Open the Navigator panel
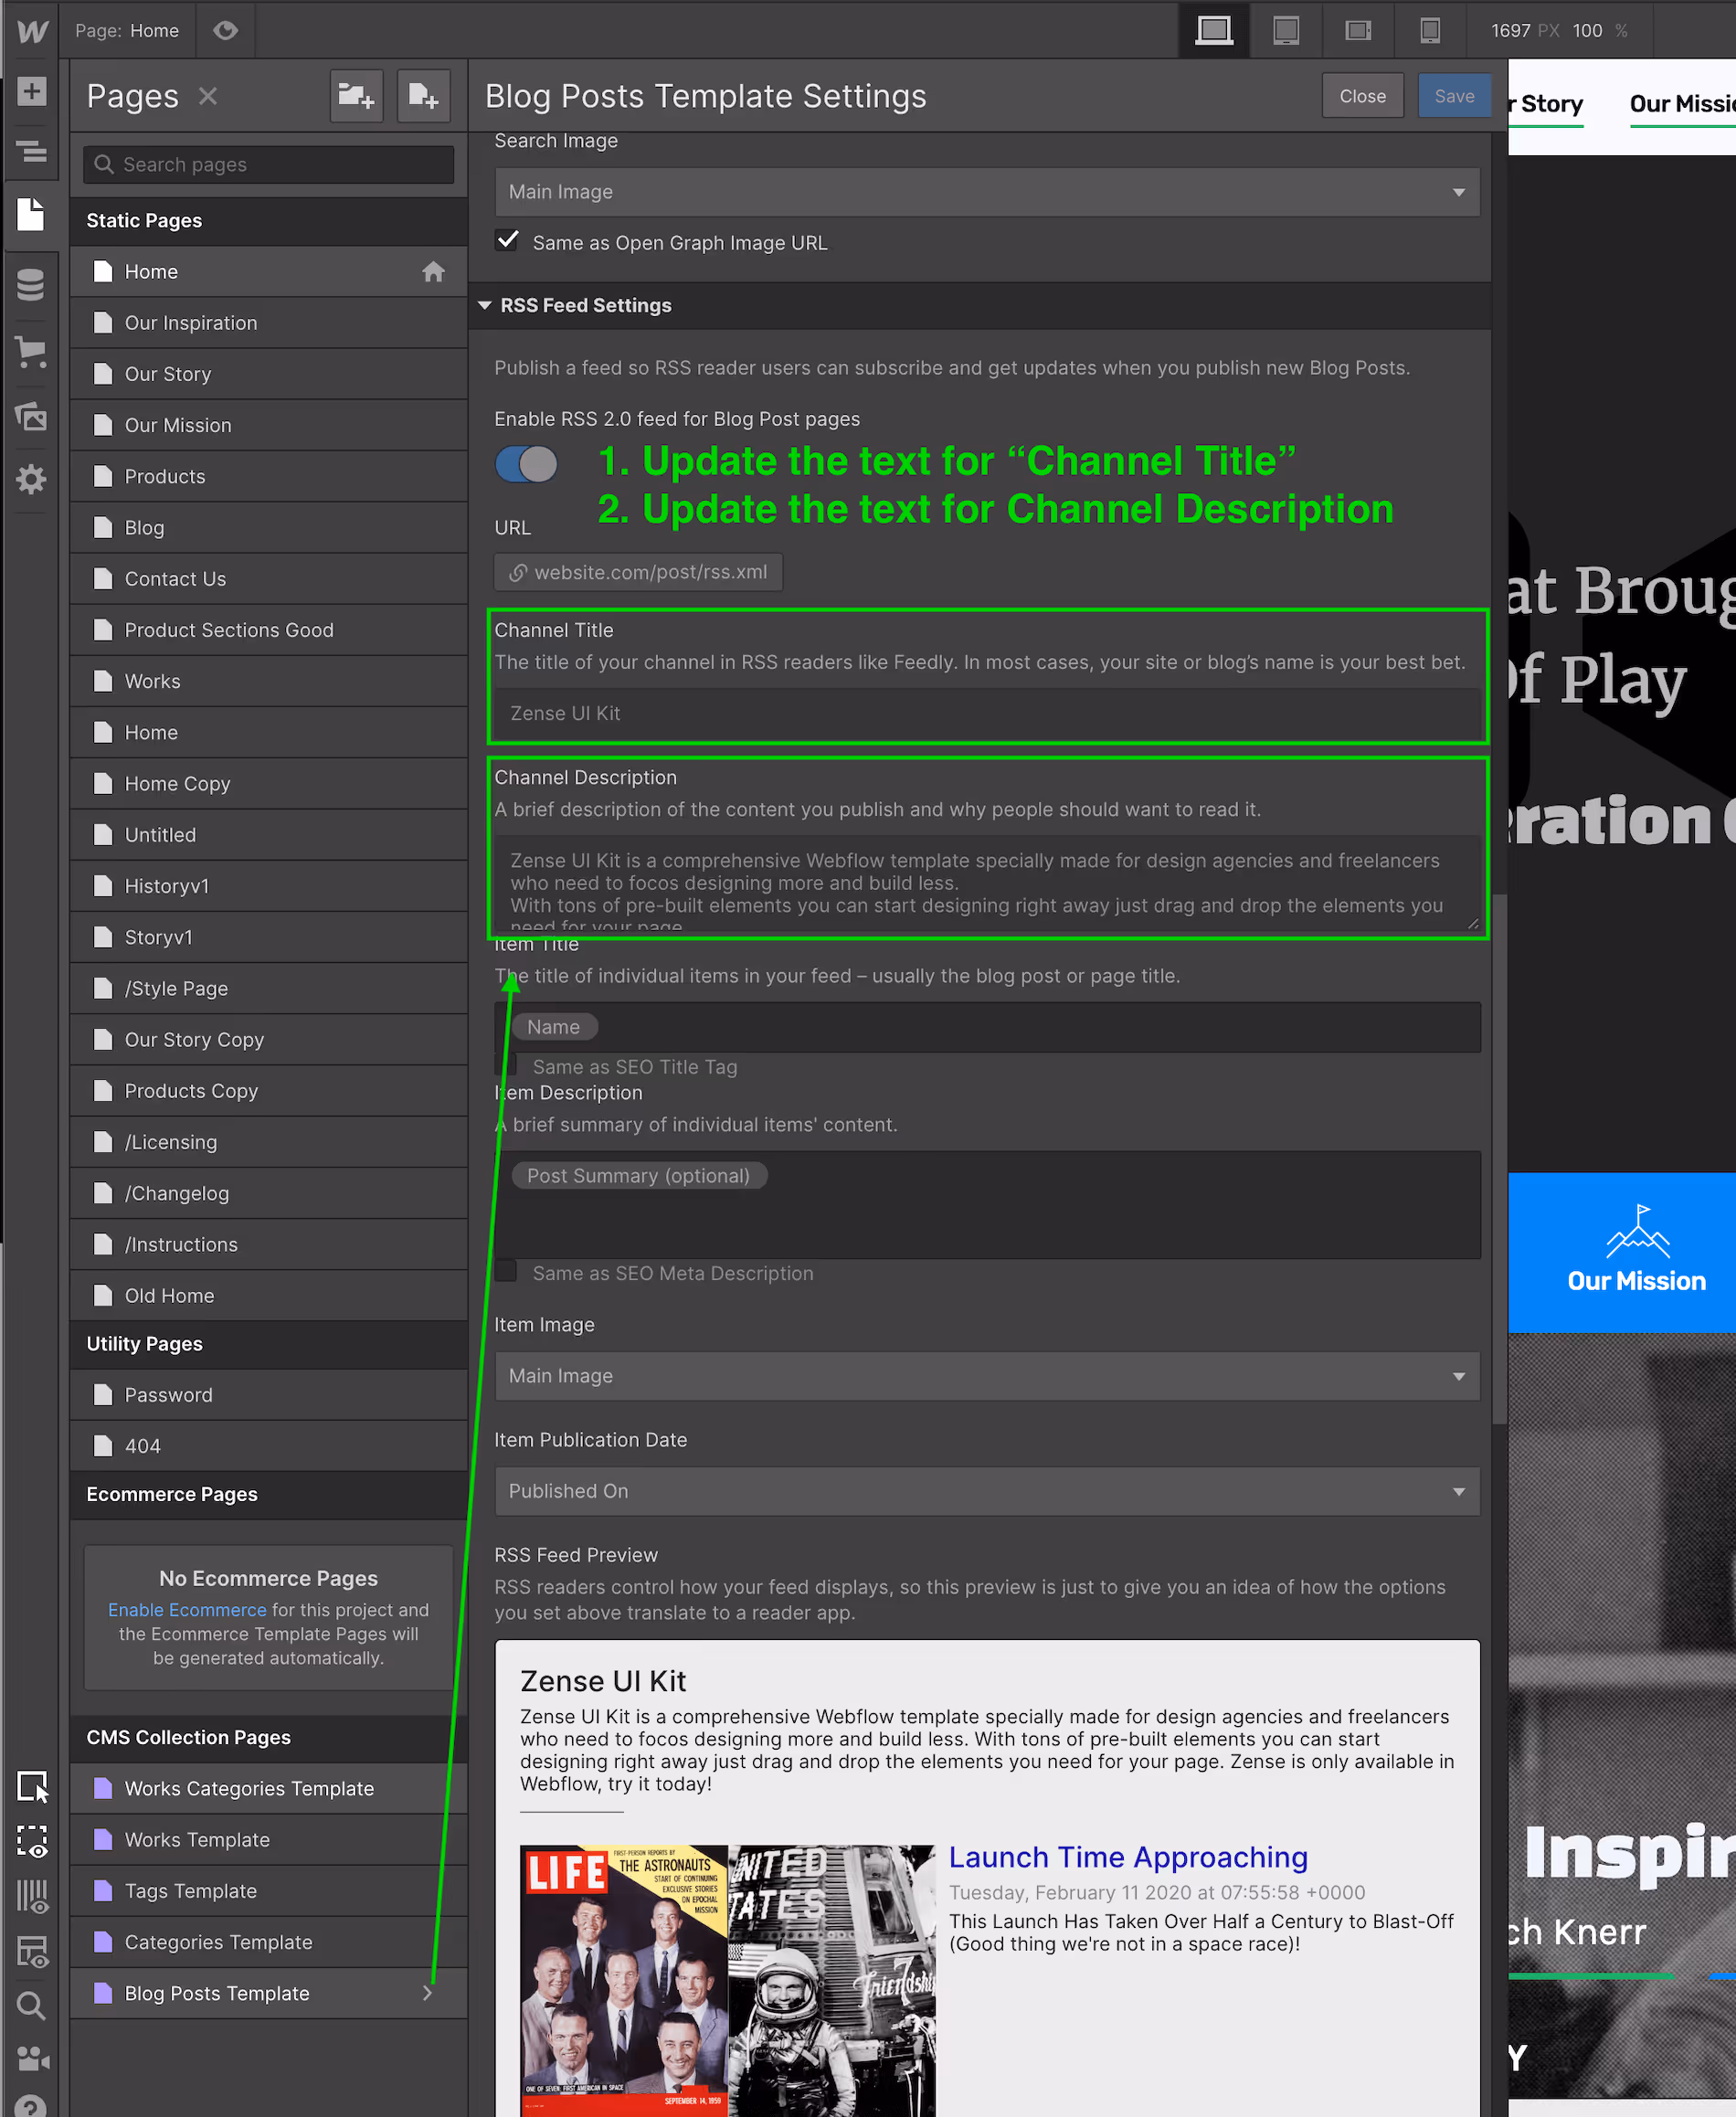 click(x=31, y=152)
